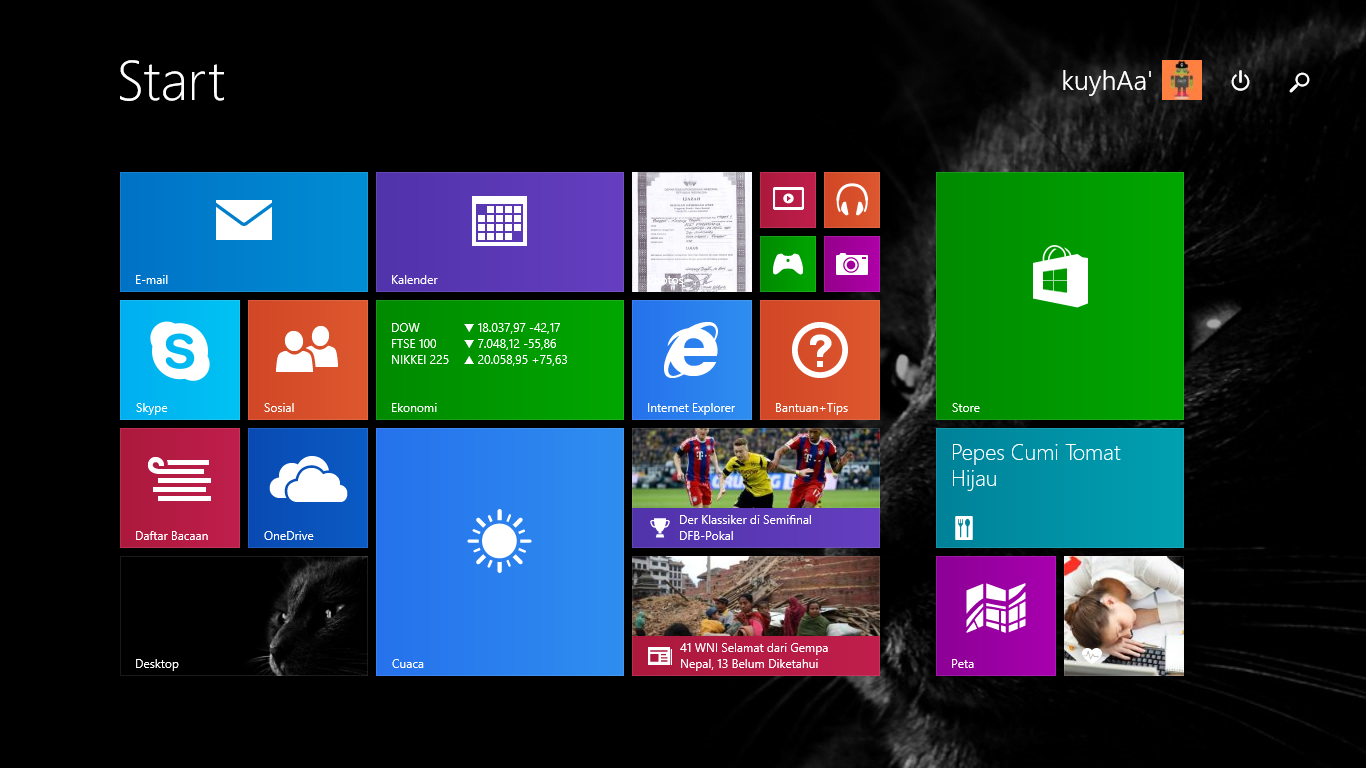
Task: Click "DFB-Pokal" headline text
Action: tap(706, 536)
